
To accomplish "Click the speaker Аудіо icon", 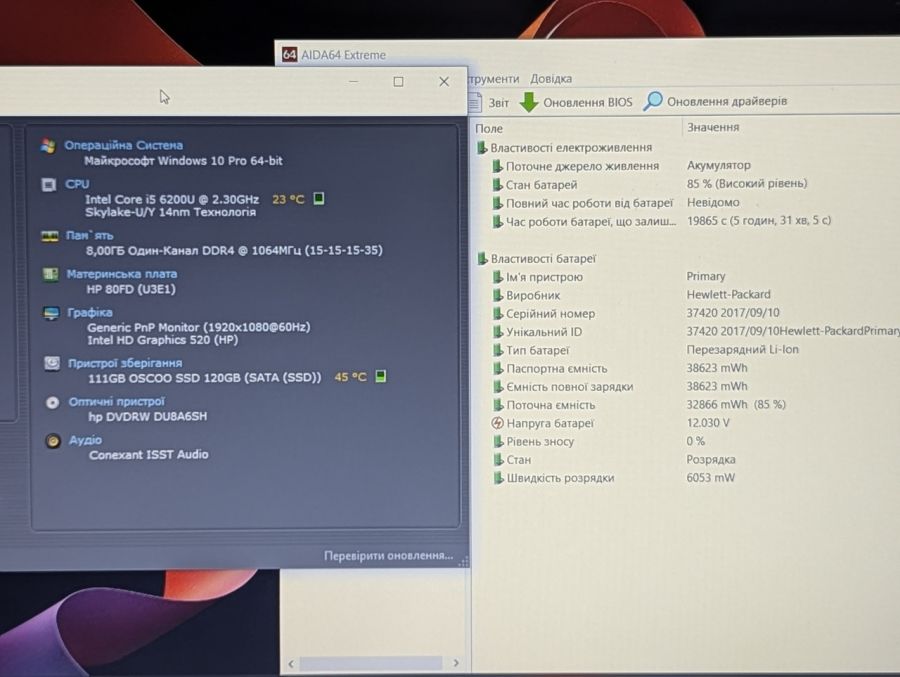I will [53, 441].
